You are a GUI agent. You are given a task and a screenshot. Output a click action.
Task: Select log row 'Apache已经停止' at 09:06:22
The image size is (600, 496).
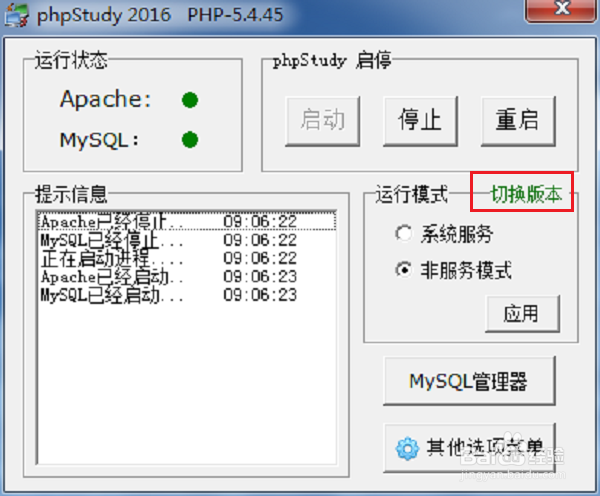187,221
